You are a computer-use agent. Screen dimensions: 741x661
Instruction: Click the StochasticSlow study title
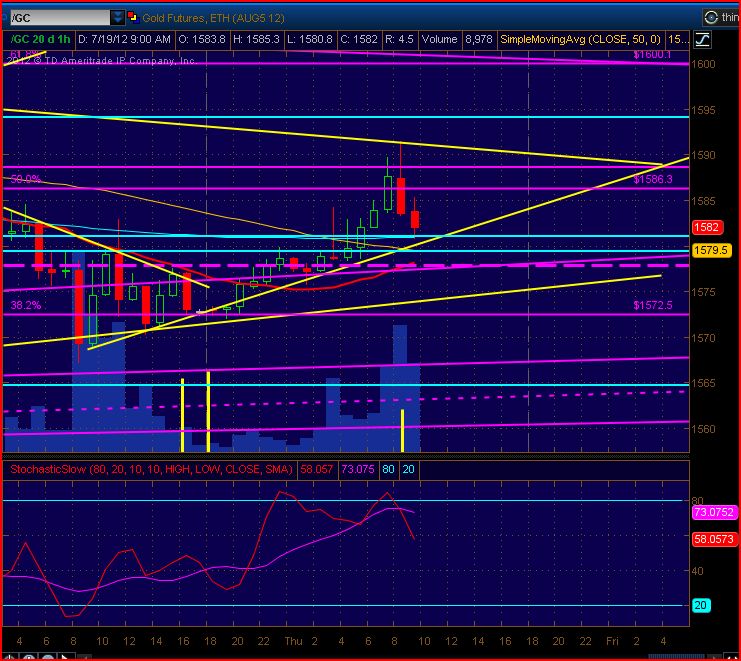[151, 469]
